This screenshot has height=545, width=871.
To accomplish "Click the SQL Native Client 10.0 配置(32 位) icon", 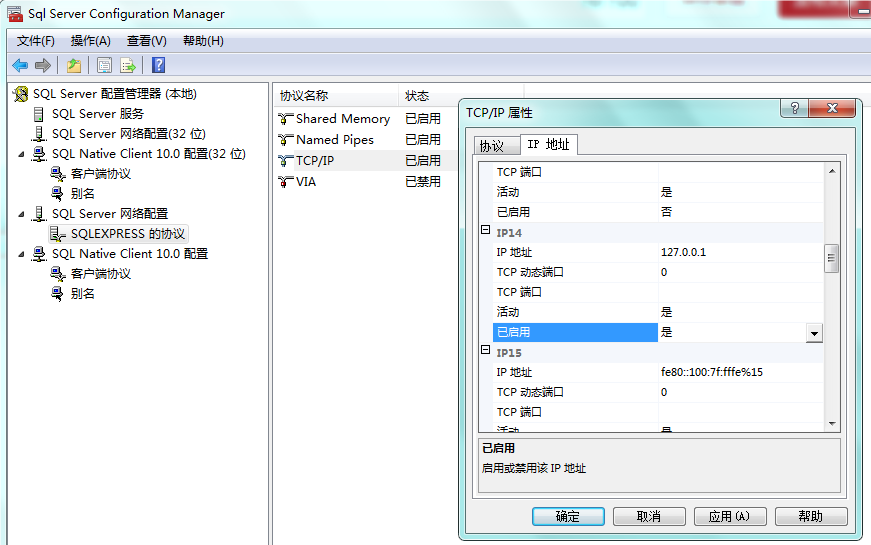I will coord(39,154).
